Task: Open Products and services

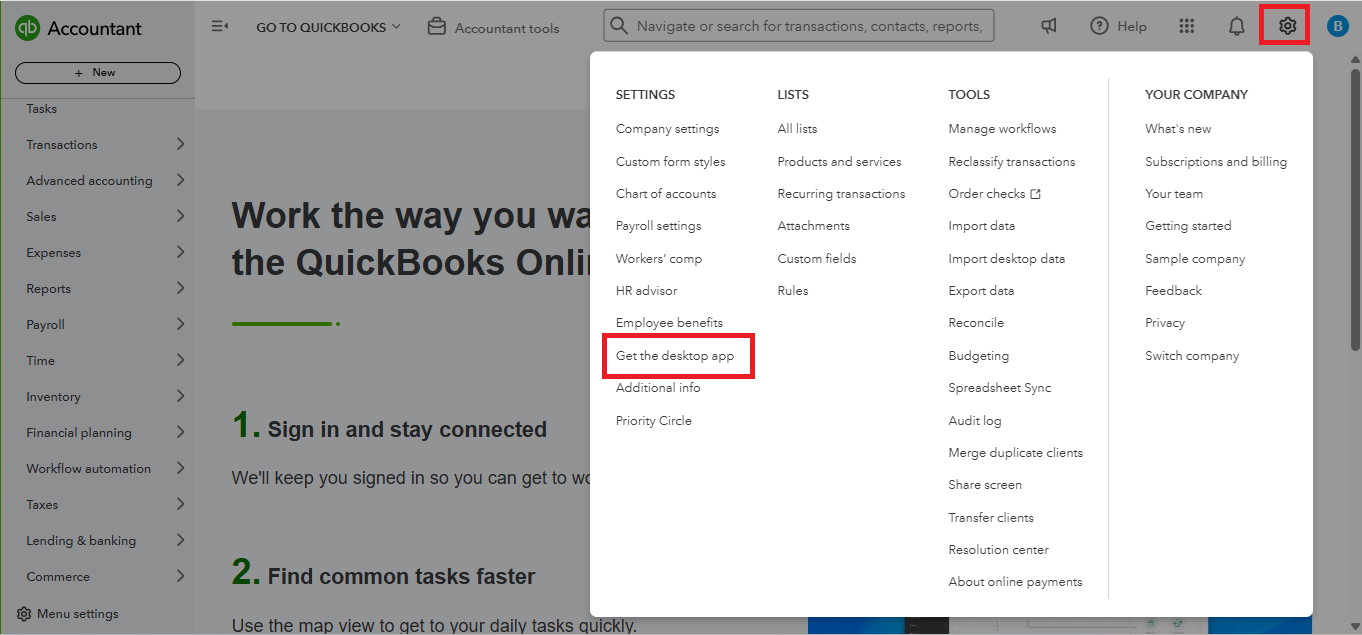Action: tap(839, 162)
